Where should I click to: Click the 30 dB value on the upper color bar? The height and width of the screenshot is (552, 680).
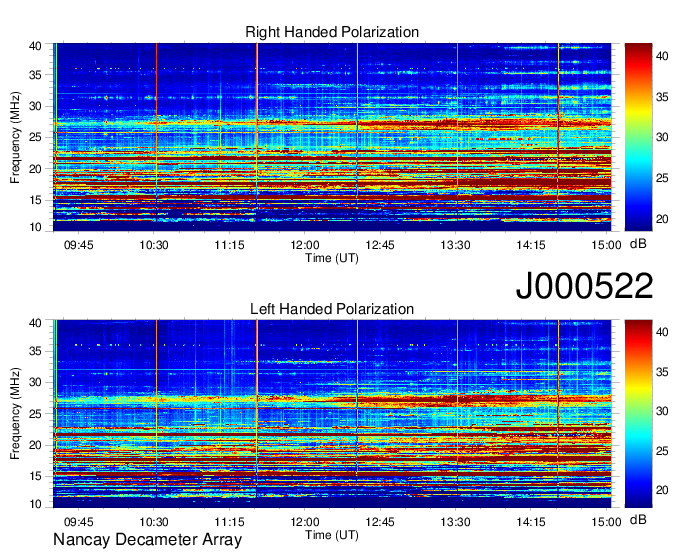point(662,137)
